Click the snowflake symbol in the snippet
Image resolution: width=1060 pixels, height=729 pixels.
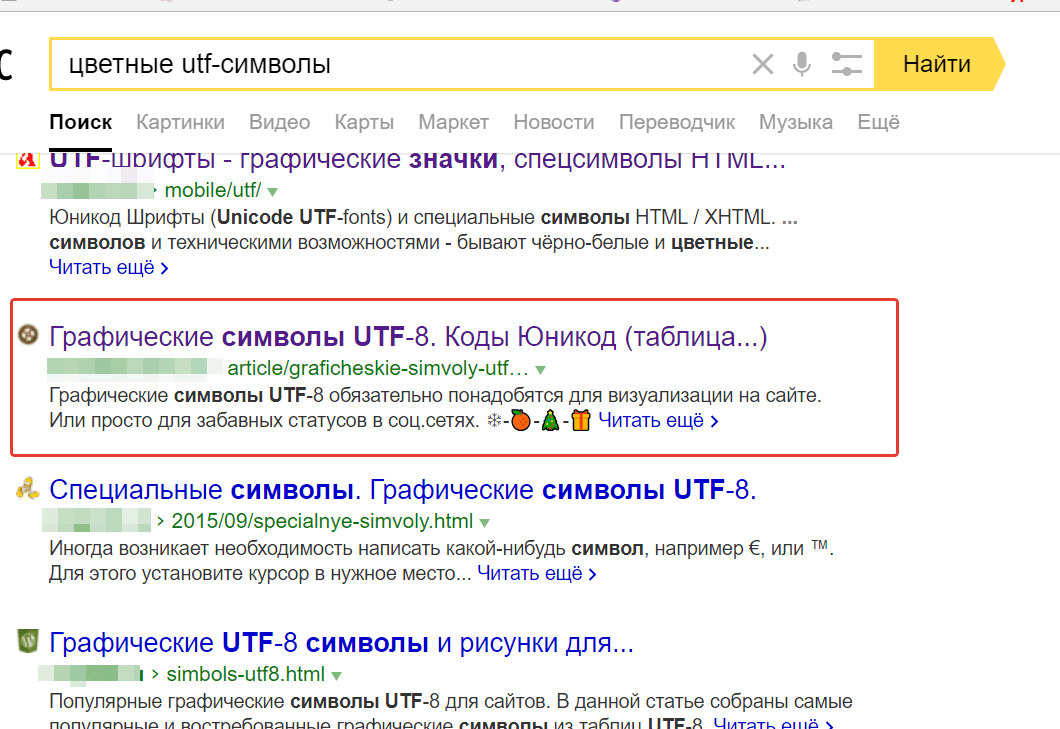(494, 421)
